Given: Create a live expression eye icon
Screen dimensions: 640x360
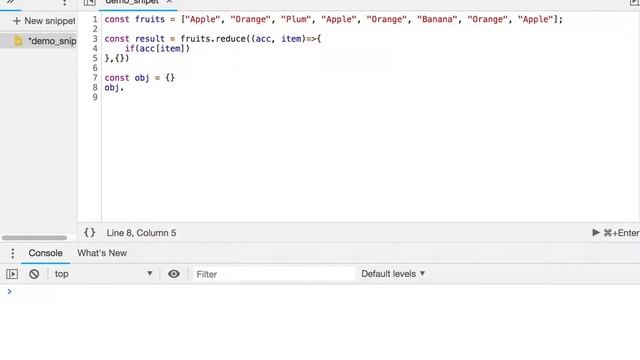Looking at the screenshot, I should click(x=174, y=274).
